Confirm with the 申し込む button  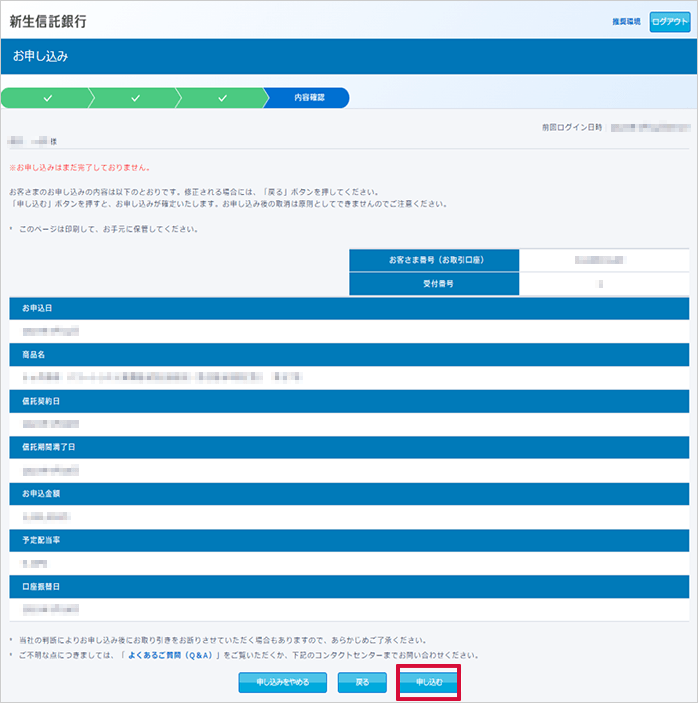point(429,682)
